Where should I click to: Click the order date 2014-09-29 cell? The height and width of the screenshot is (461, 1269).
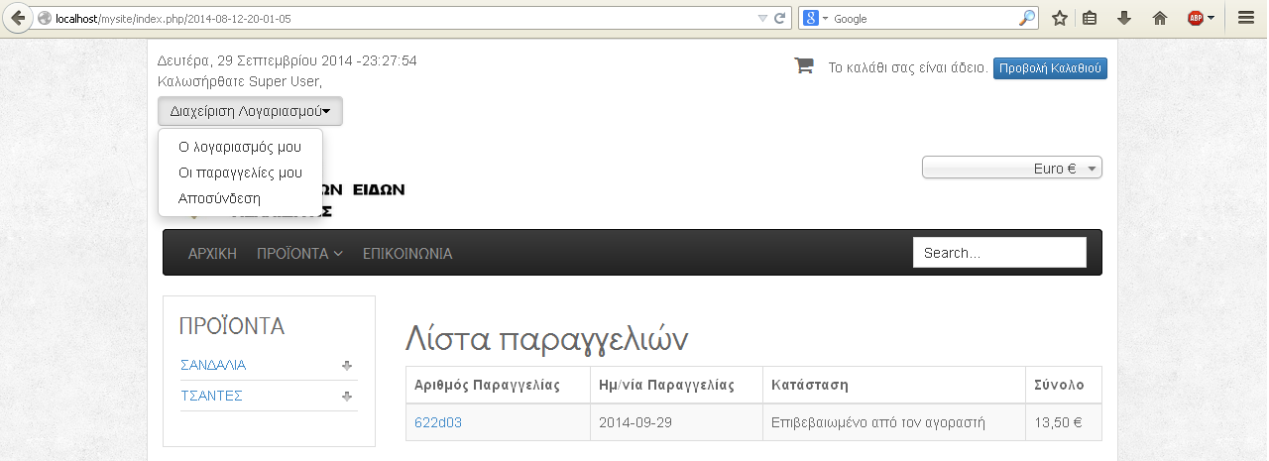point(676,423)
